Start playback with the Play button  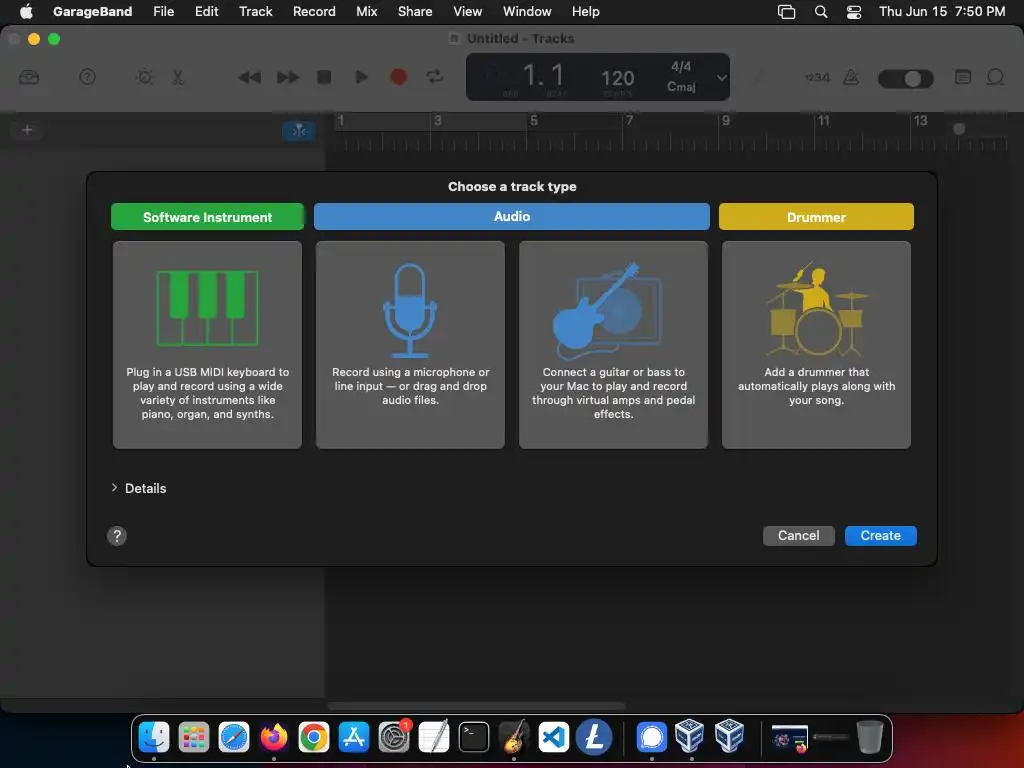point(361,77)
